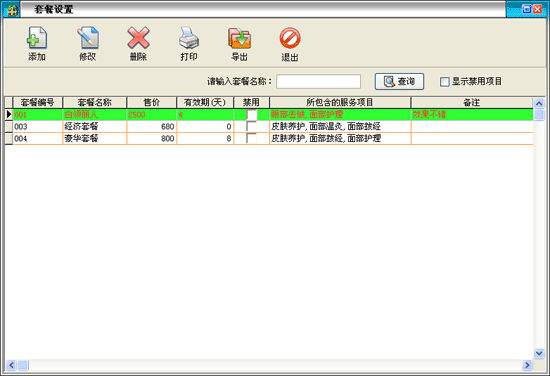Click the vertical scrollbar up arrow
Screen dimensions: 550x376
click(x=539, y=103)
